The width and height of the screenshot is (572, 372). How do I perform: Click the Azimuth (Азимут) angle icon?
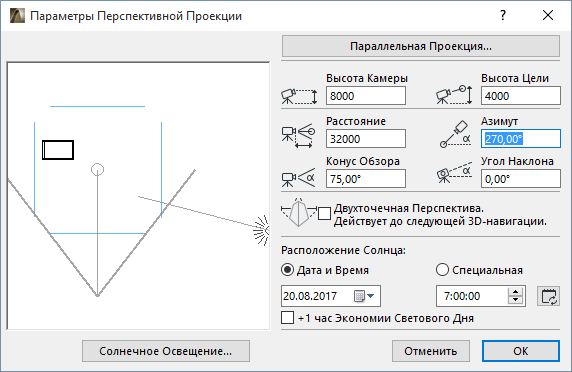click(x=455, y=134)
